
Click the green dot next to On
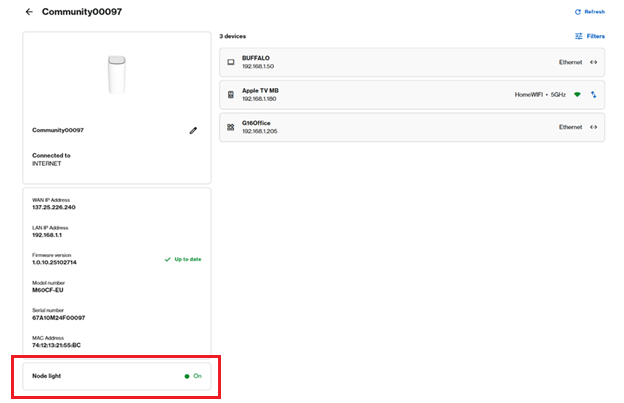coord(187,376)
